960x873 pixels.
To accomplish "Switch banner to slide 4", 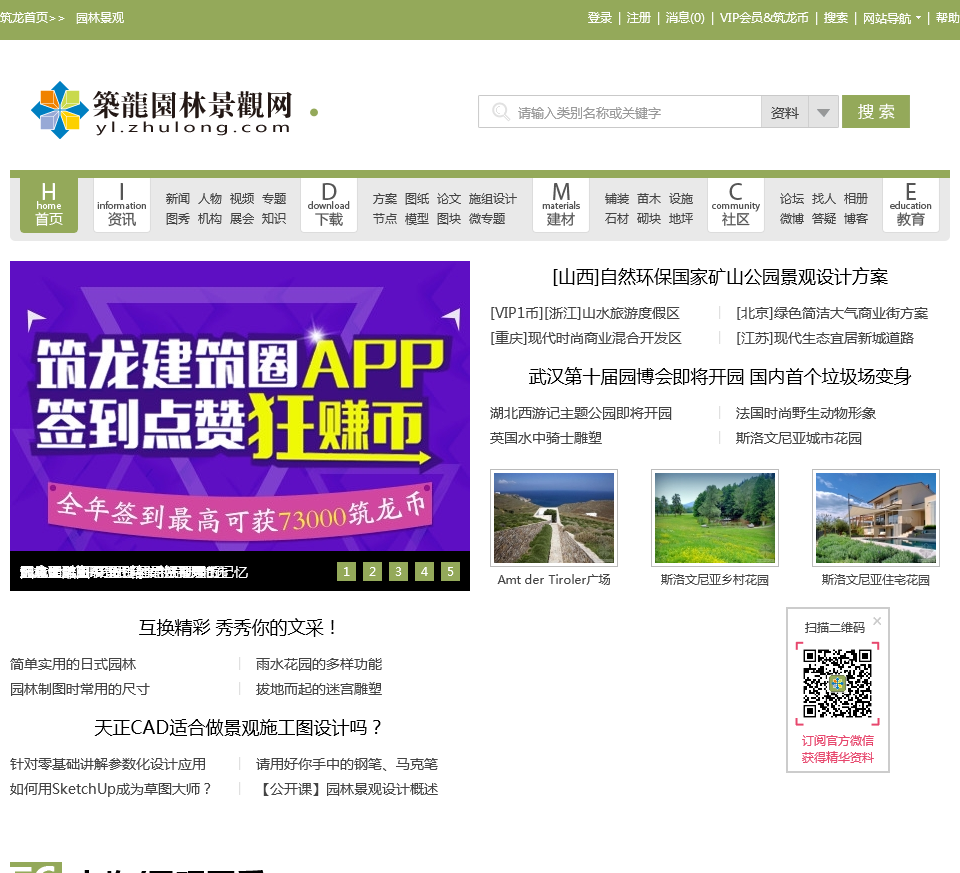I will [424, 572].
